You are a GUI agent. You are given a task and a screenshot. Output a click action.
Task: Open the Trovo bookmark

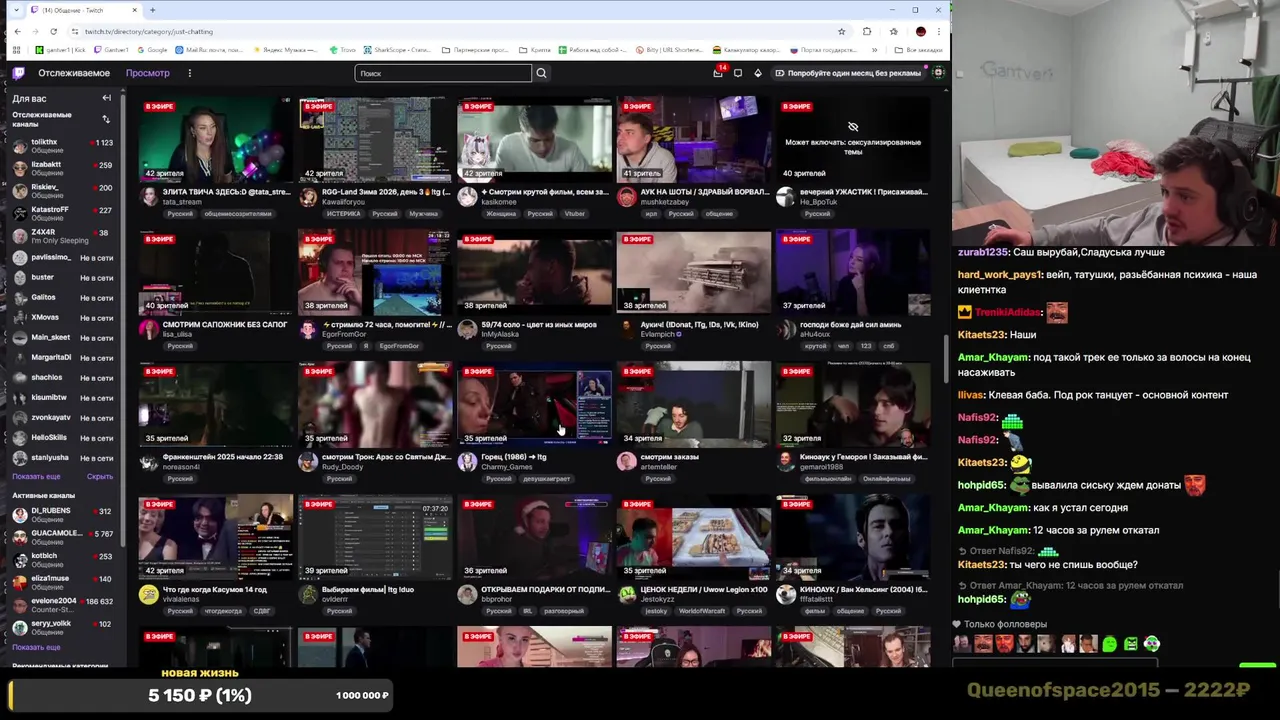[x=343, y=50]
